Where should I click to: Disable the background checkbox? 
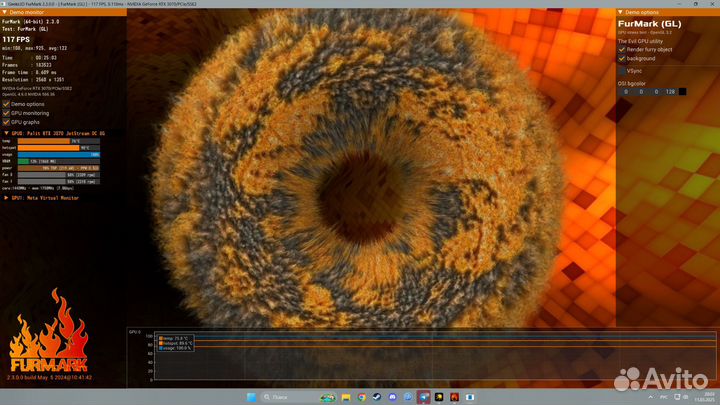pyautogui.click(x=621, y=58)
